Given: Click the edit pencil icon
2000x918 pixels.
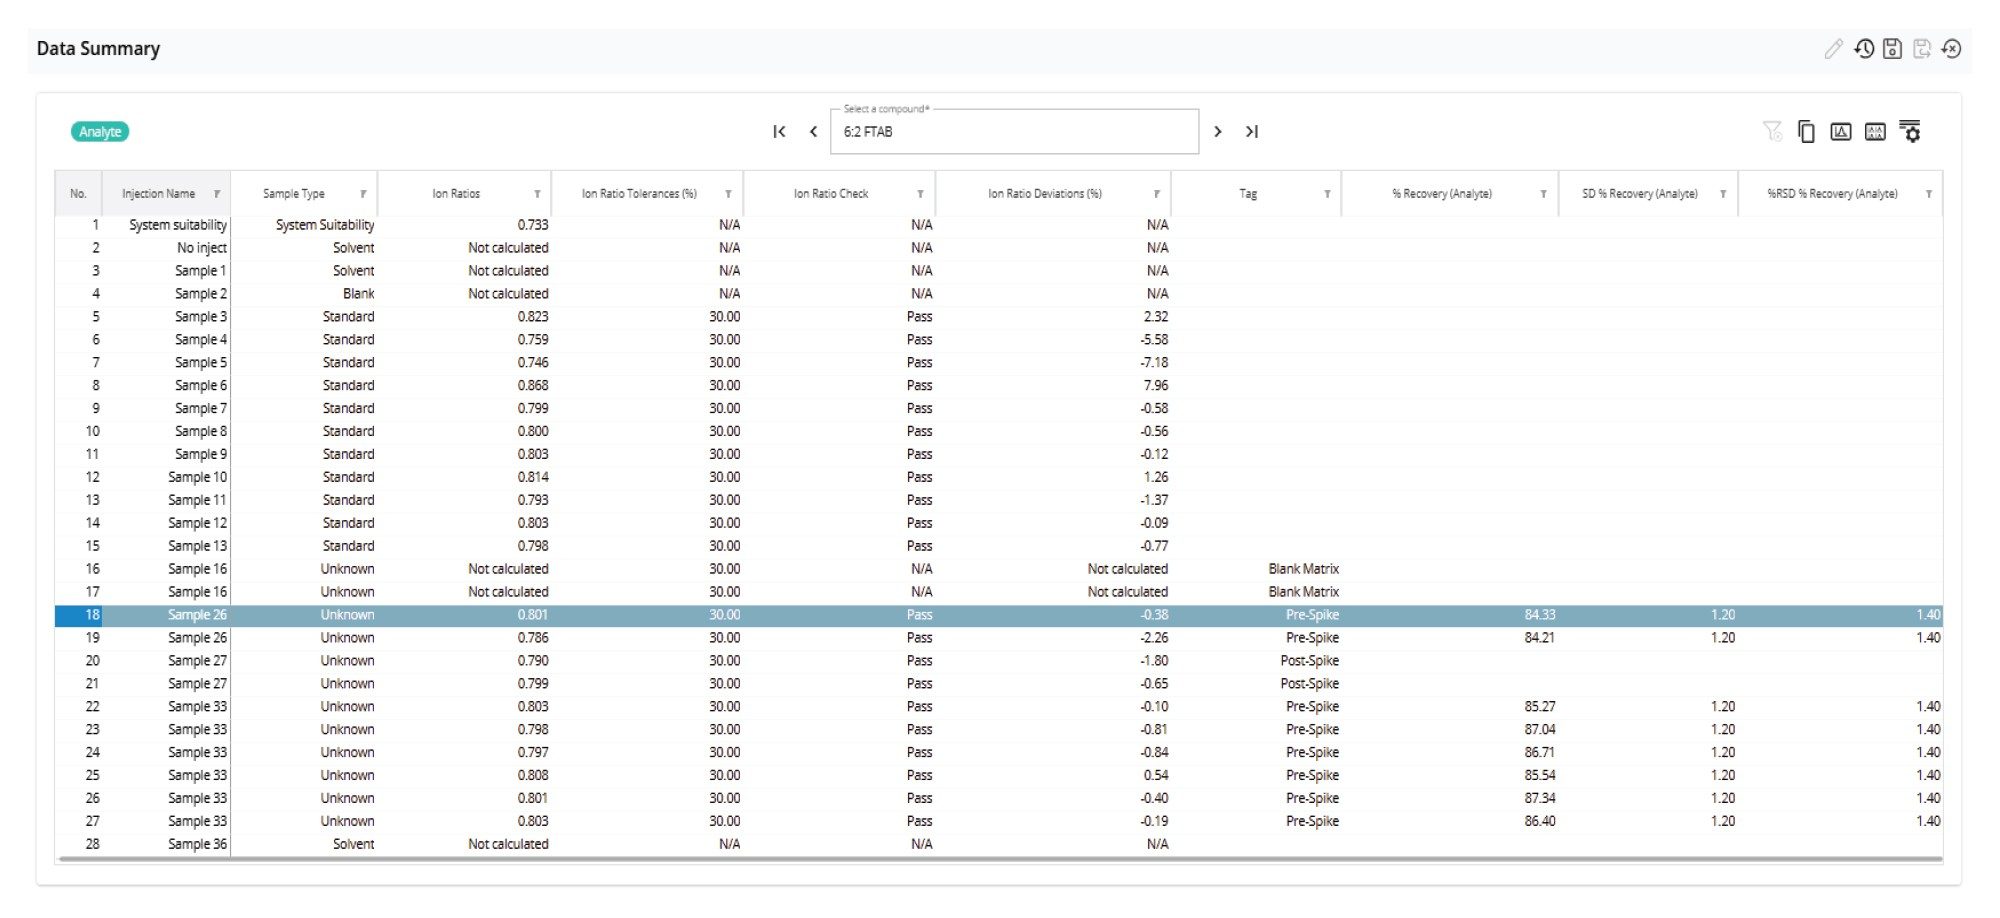Looking at the screenshot, I should (x=1833, y=48).
